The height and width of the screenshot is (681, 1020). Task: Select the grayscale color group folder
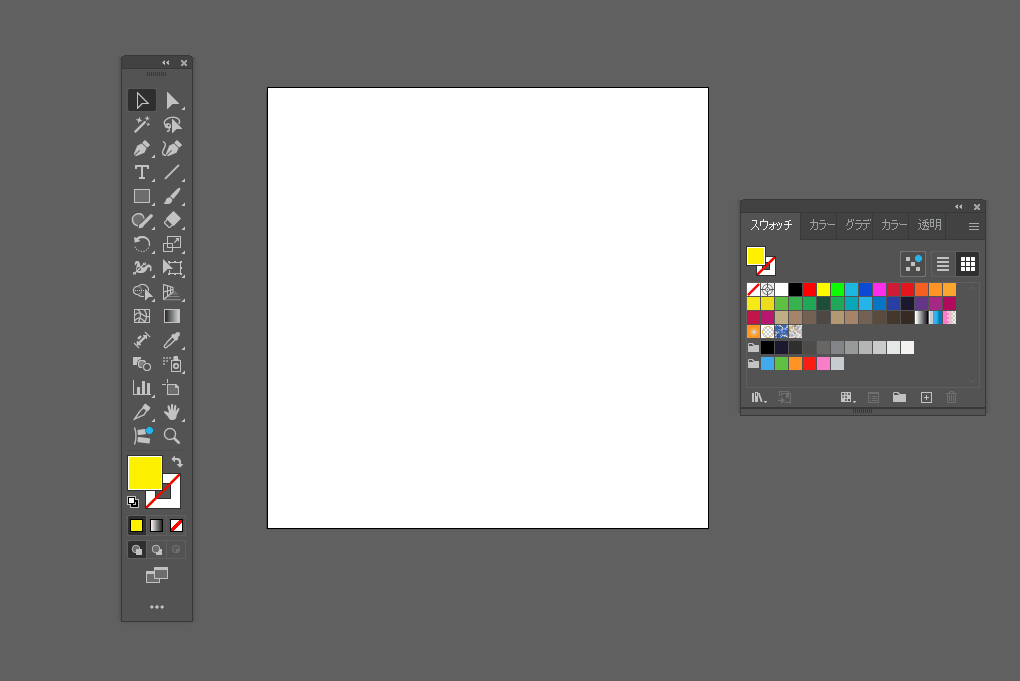(x=753, y=347)
